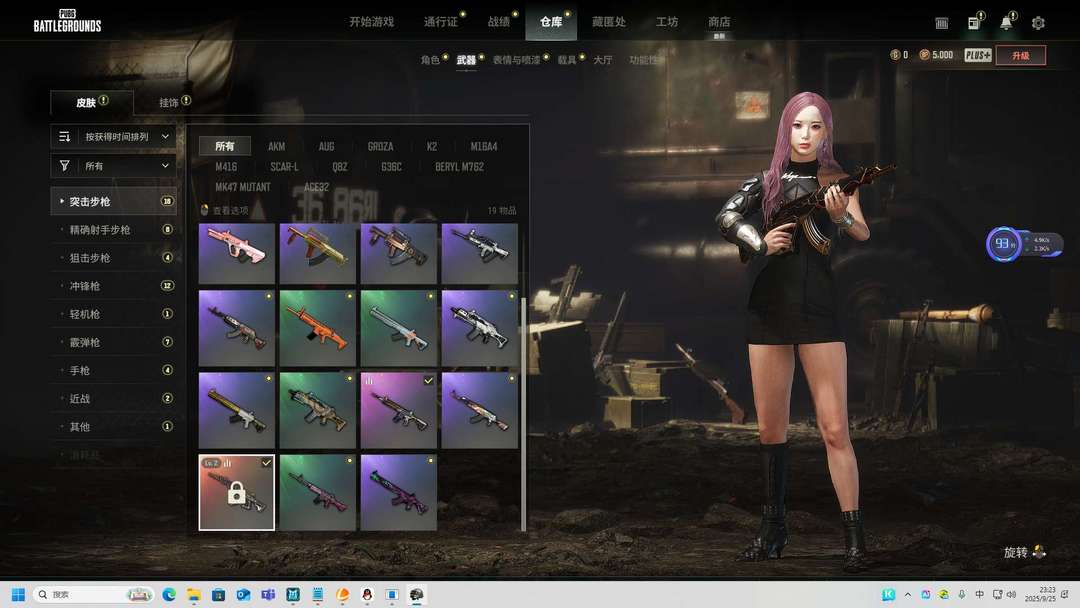Click the 93 performance overlay widget
1080x608 pixels.
click(x=1024, y=244)
